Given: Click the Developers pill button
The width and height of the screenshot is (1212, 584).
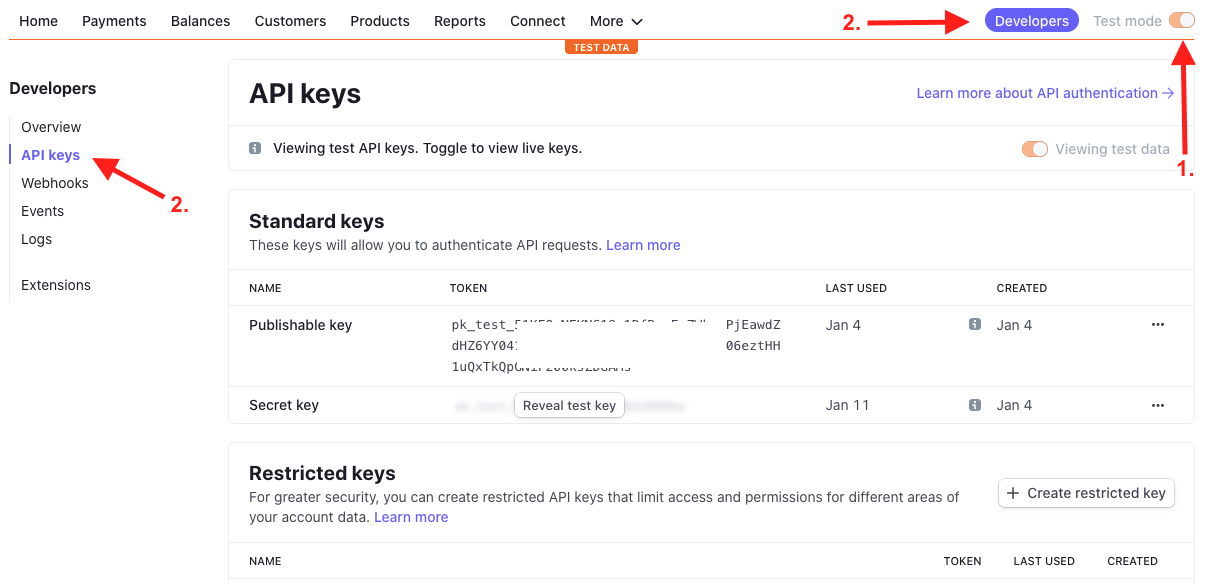Looking at the screenshot, I should [x=1032, y=20].
